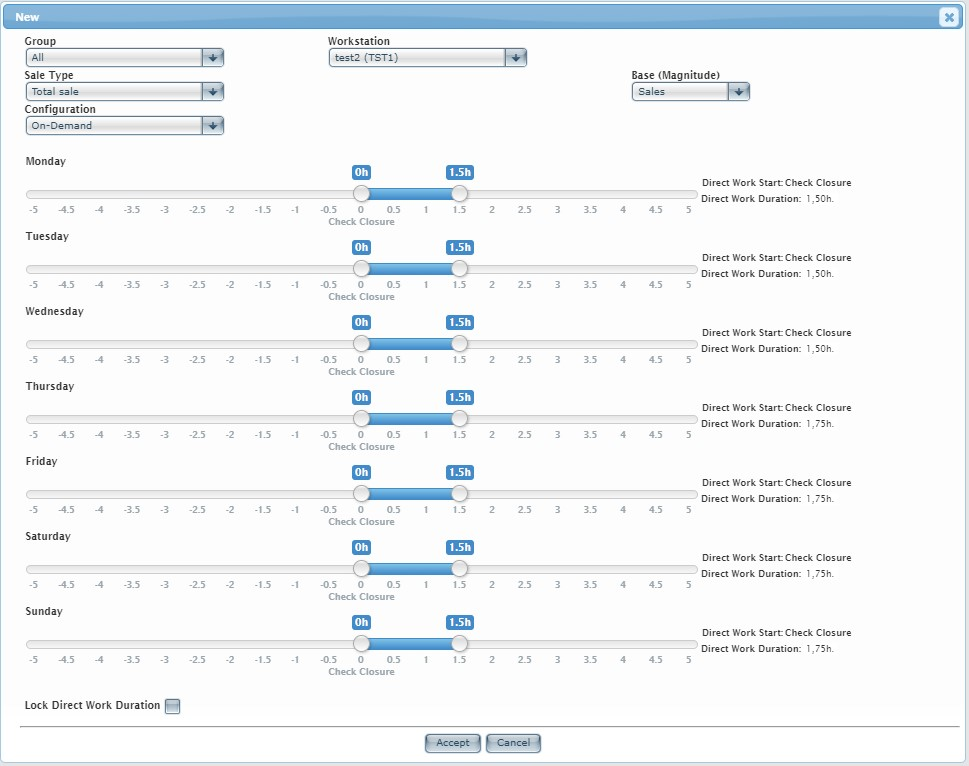Click Friday slider's 0h start handle

pos(362,494)
